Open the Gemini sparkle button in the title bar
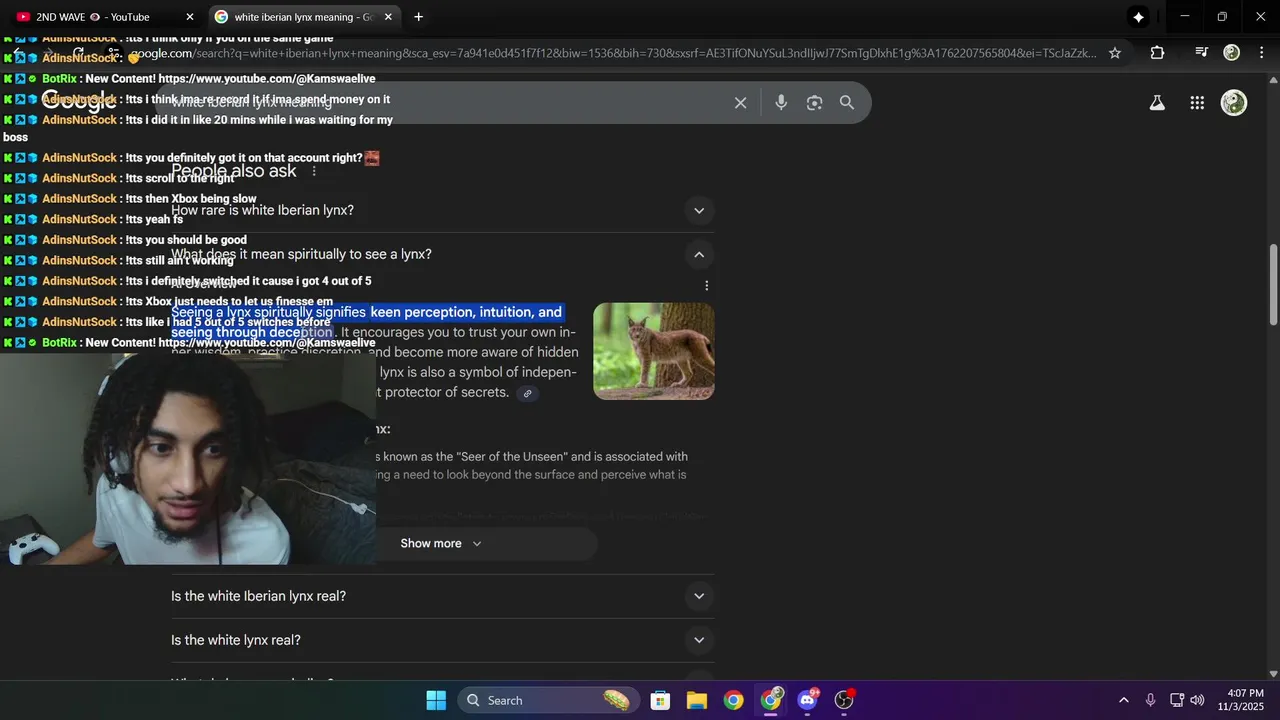 click(x=1138, y=17)
